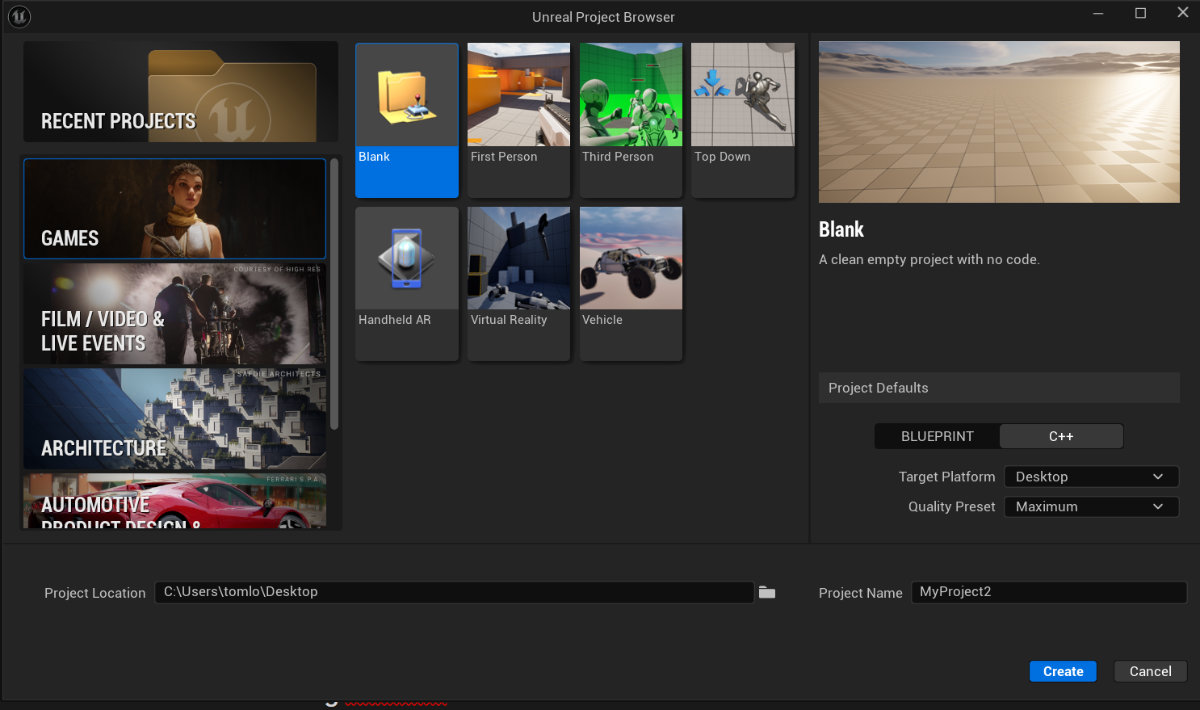Screen dimensions: 1200x710
Task: Click the Project Name input field
Action: [x=1048, y=592]
